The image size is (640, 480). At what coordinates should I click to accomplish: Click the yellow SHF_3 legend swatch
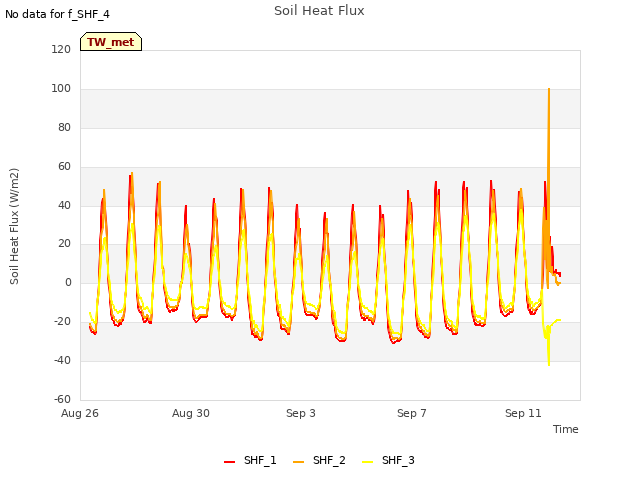[367, 462]
